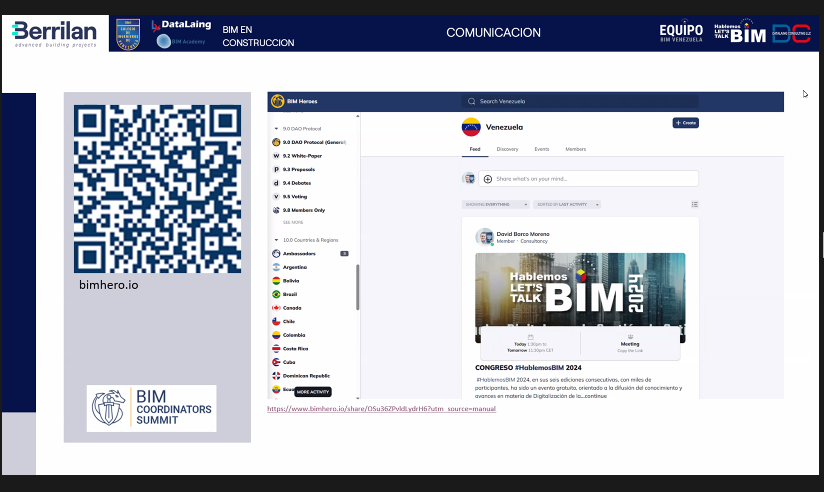The image size is (824, 492).
Task: Click the Colombia flag icon
Action: 276,335
